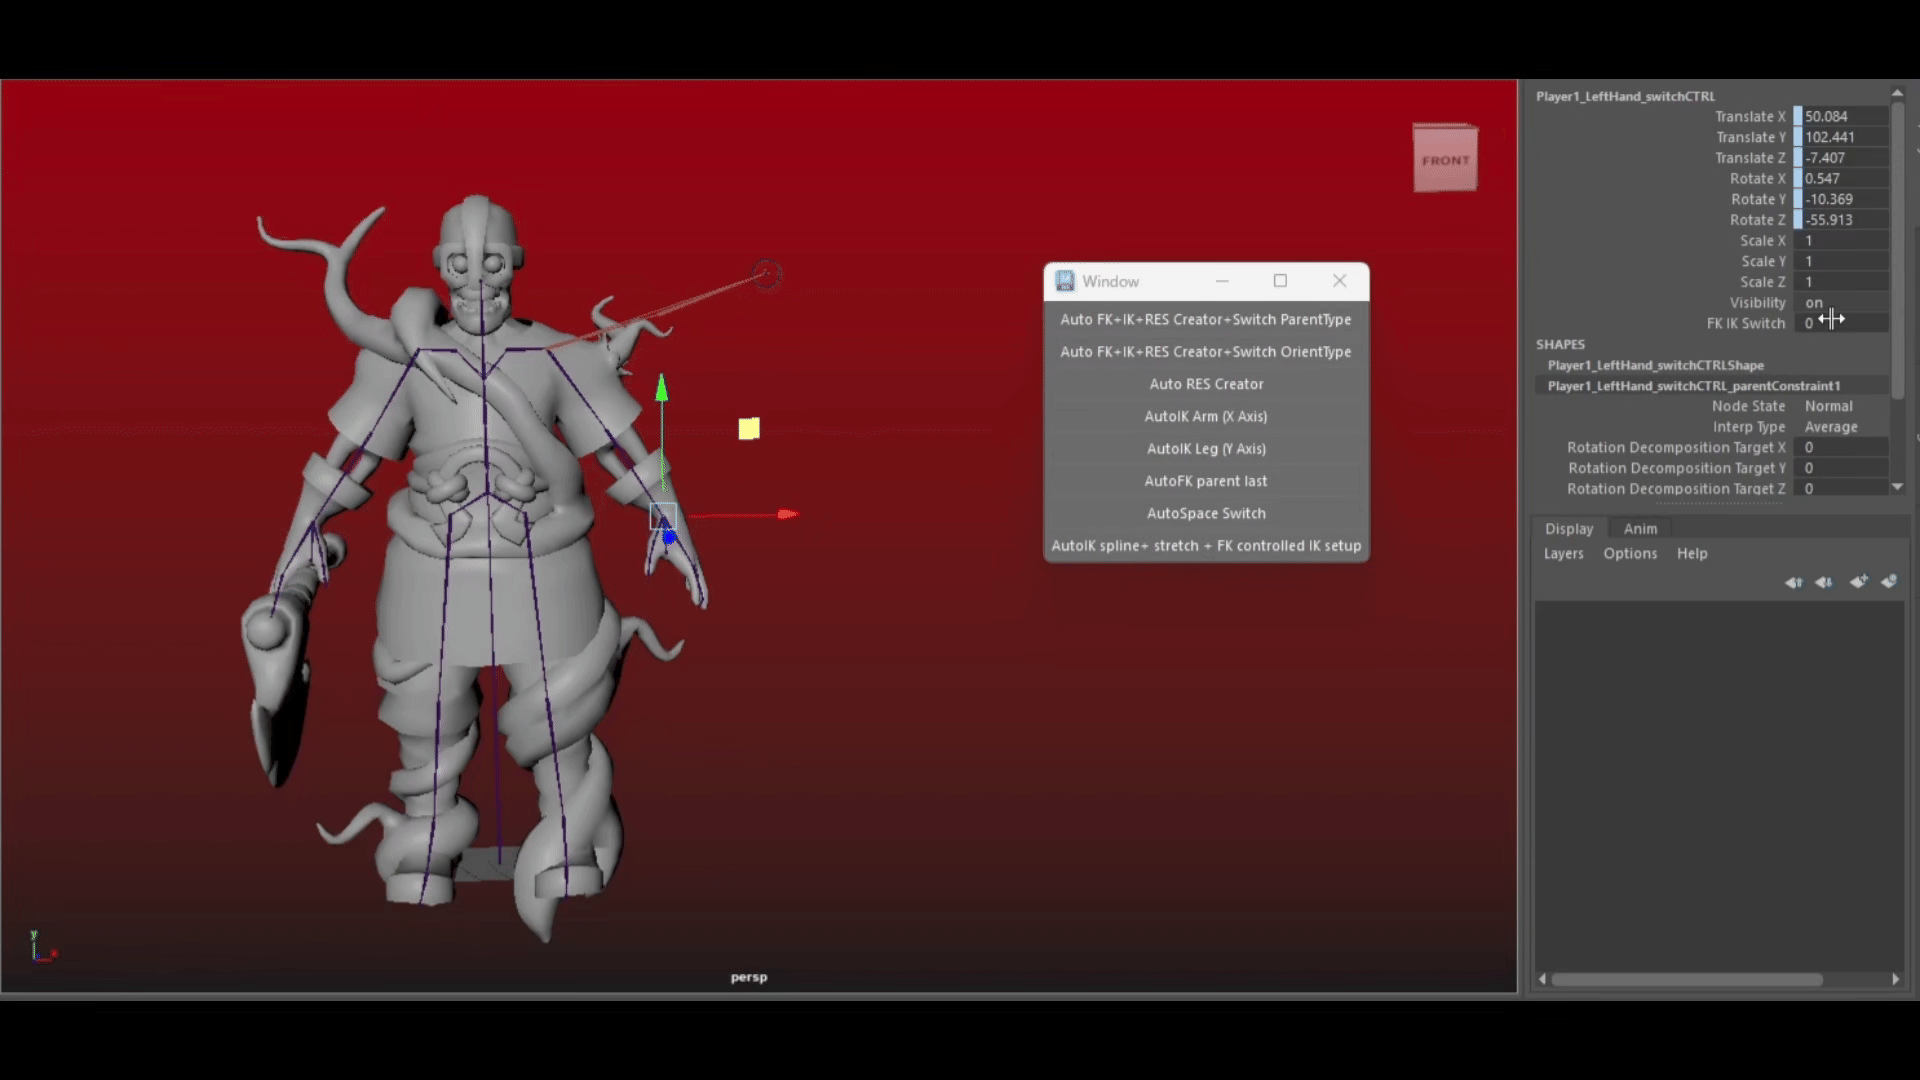Screen dimensions: 1920x1080
Task: Click the yellow square control in the viewport
Action: point(749,429)
